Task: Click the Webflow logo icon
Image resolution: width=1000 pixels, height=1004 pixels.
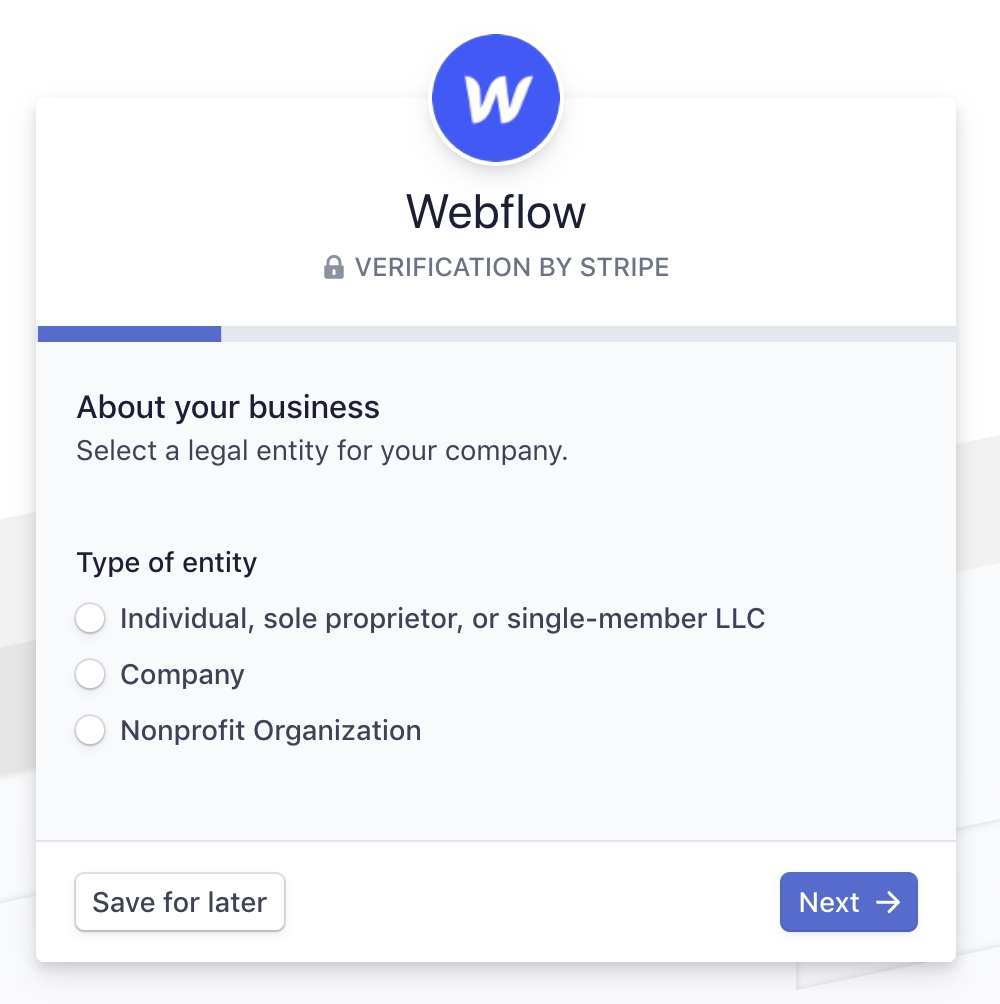Action: coord(496,98)
